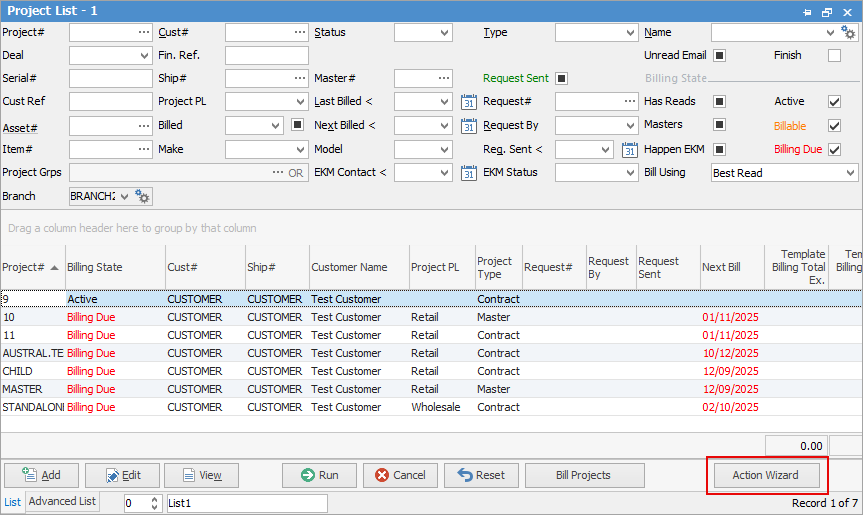Sort by the Project# column header
Image resolution: width=863 pixels, height=515 pixels.
(33, 267)
